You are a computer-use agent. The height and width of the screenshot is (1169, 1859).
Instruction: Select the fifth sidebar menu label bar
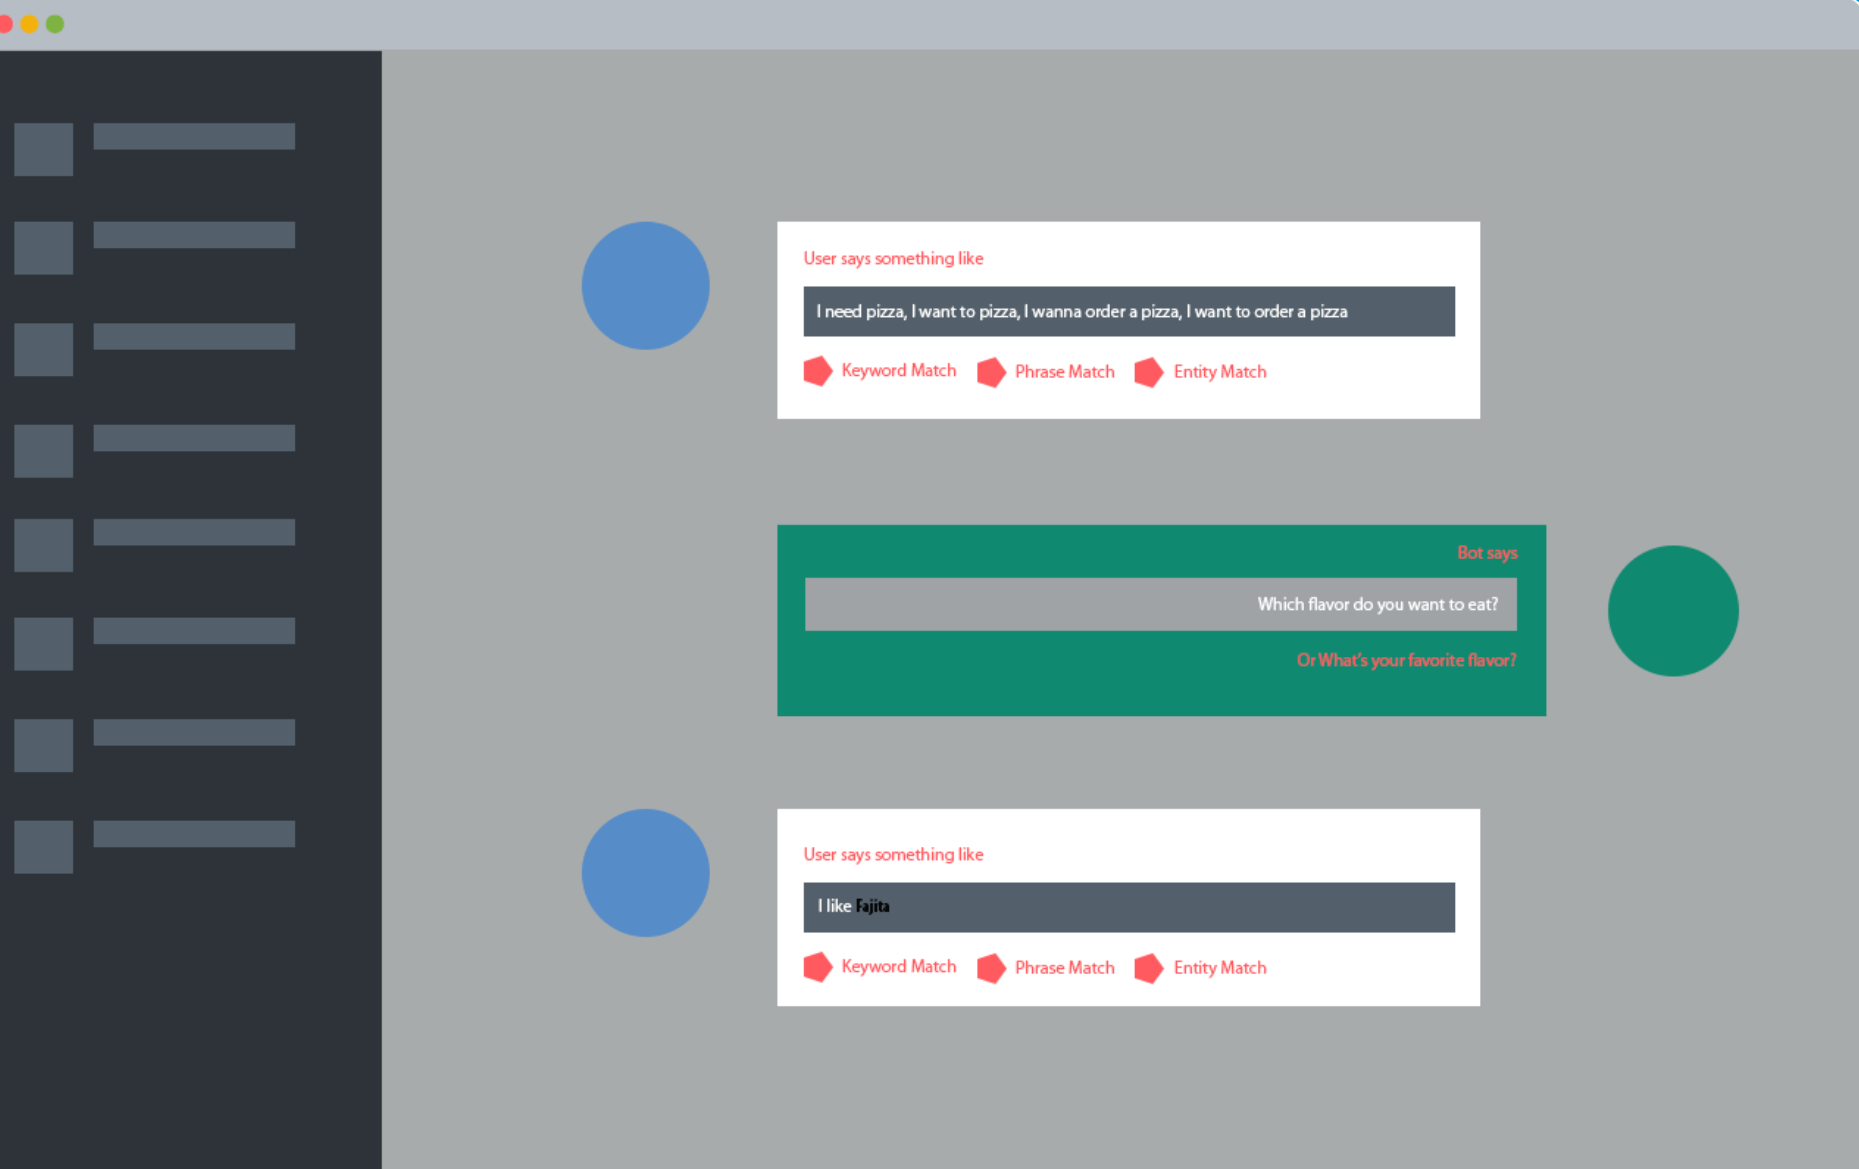click(194, 532)
